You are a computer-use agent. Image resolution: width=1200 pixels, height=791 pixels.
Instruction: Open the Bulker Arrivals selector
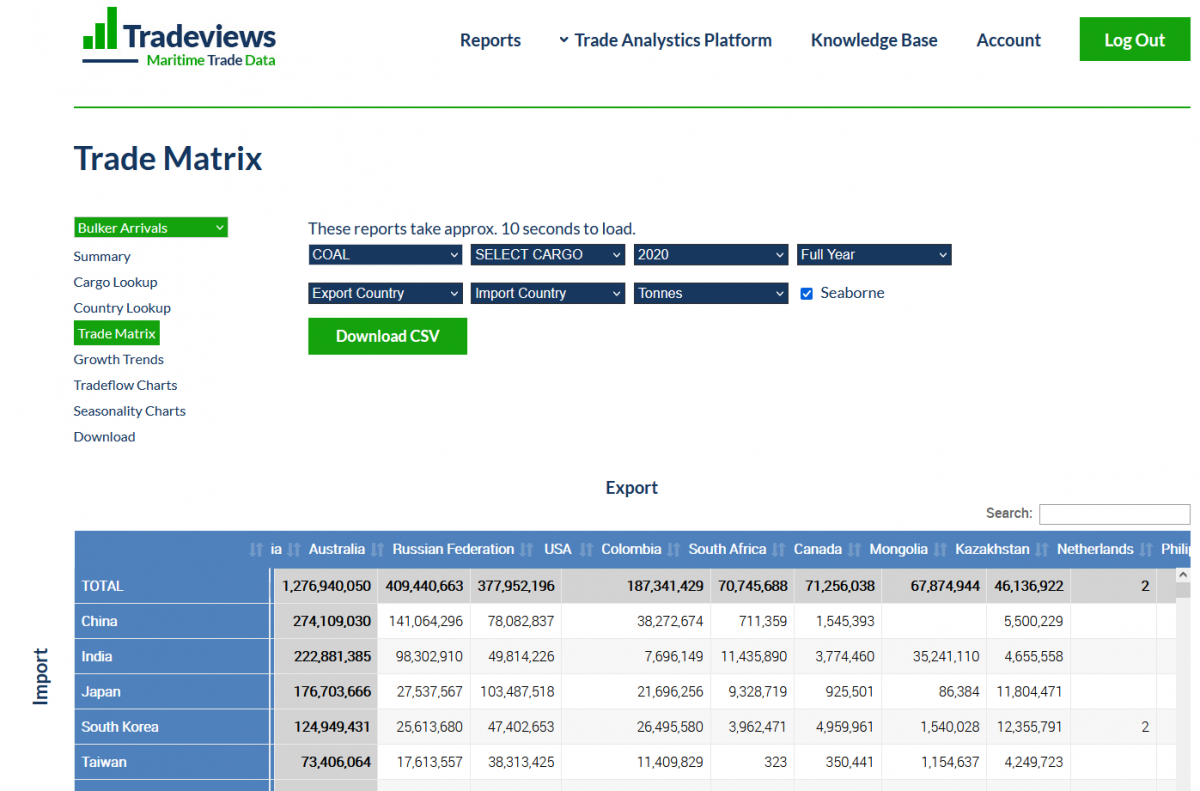coord(150,227)
